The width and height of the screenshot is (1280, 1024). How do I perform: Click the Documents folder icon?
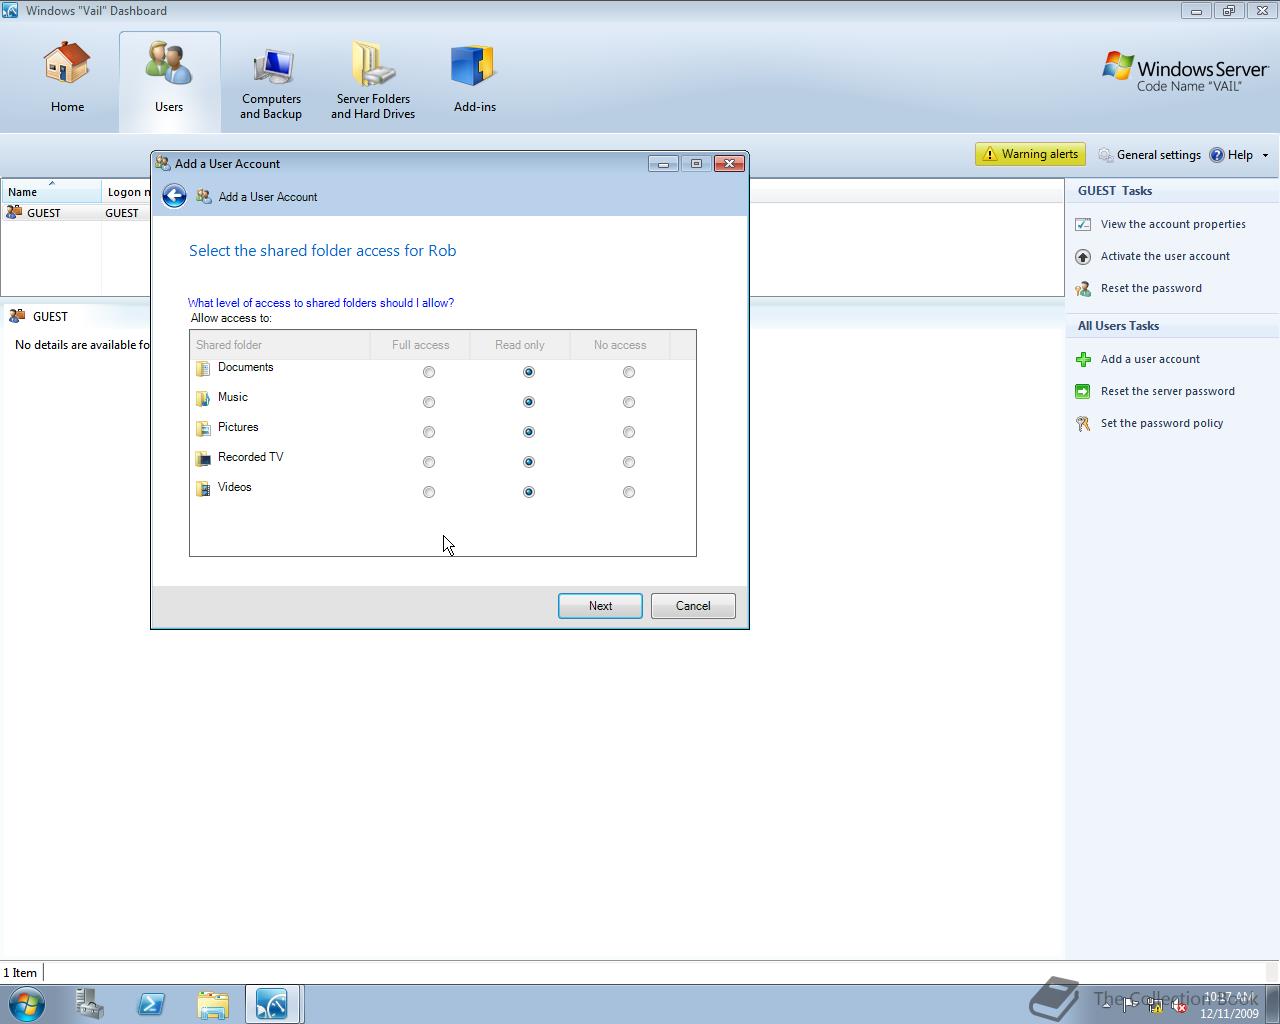(x=203, y=369)
